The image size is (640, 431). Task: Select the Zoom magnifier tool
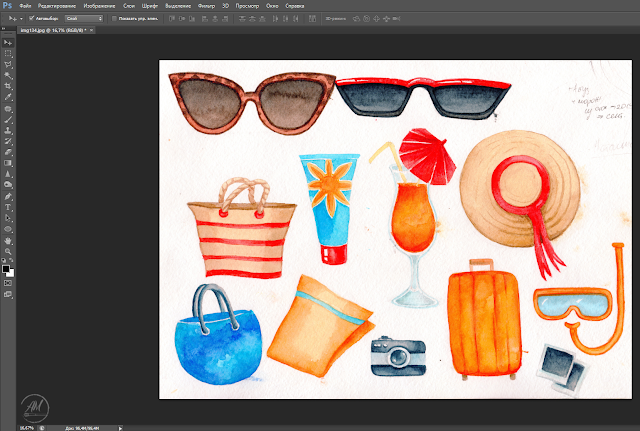pyautogui.click(x=8, y=250)
